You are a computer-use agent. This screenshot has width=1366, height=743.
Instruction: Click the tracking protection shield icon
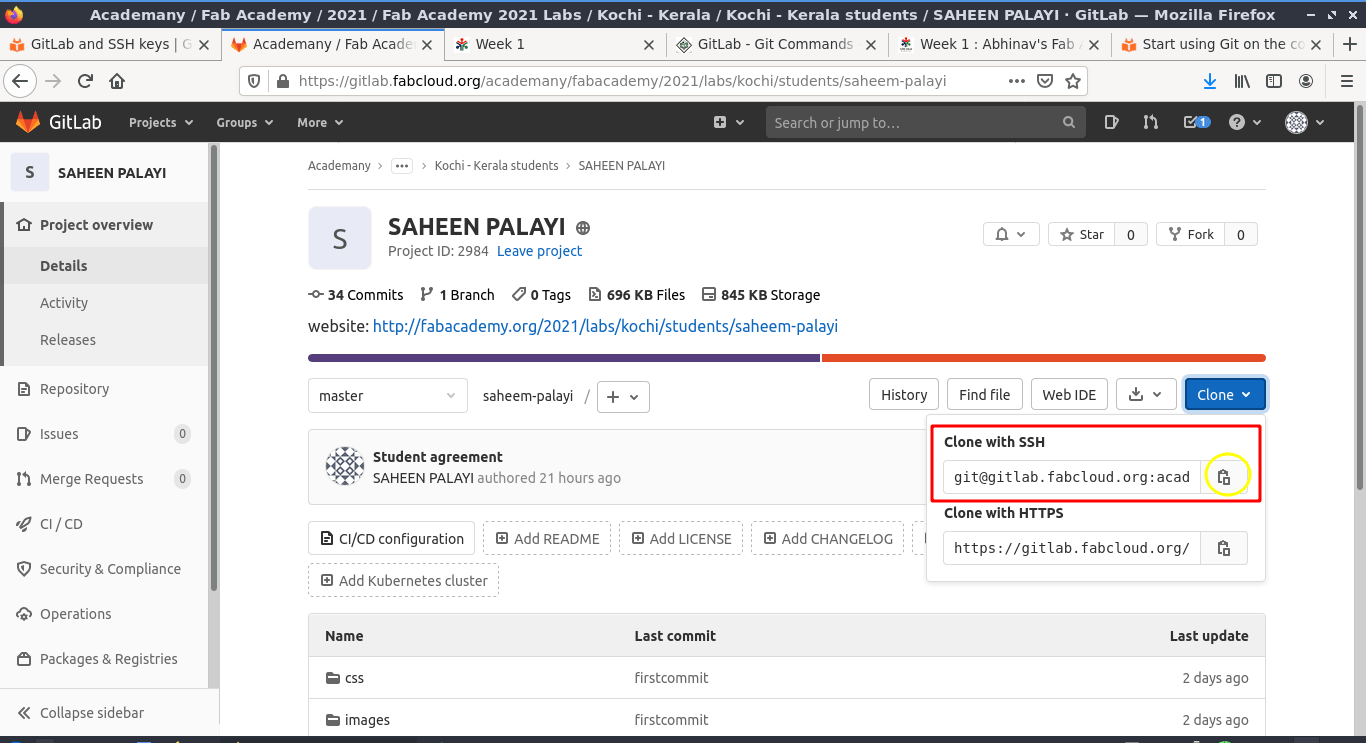point(254,81)
